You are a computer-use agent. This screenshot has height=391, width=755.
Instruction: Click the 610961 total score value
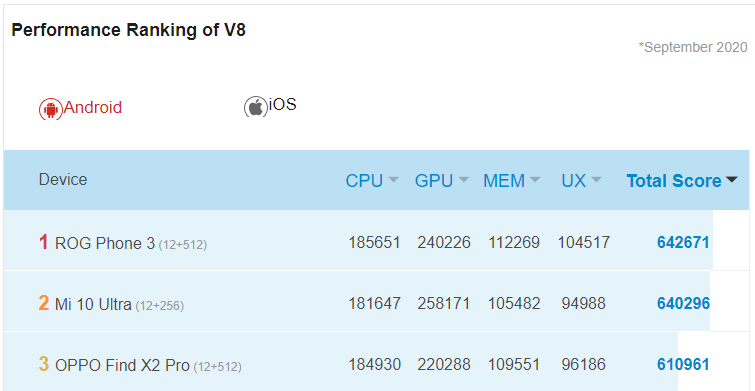683,365
